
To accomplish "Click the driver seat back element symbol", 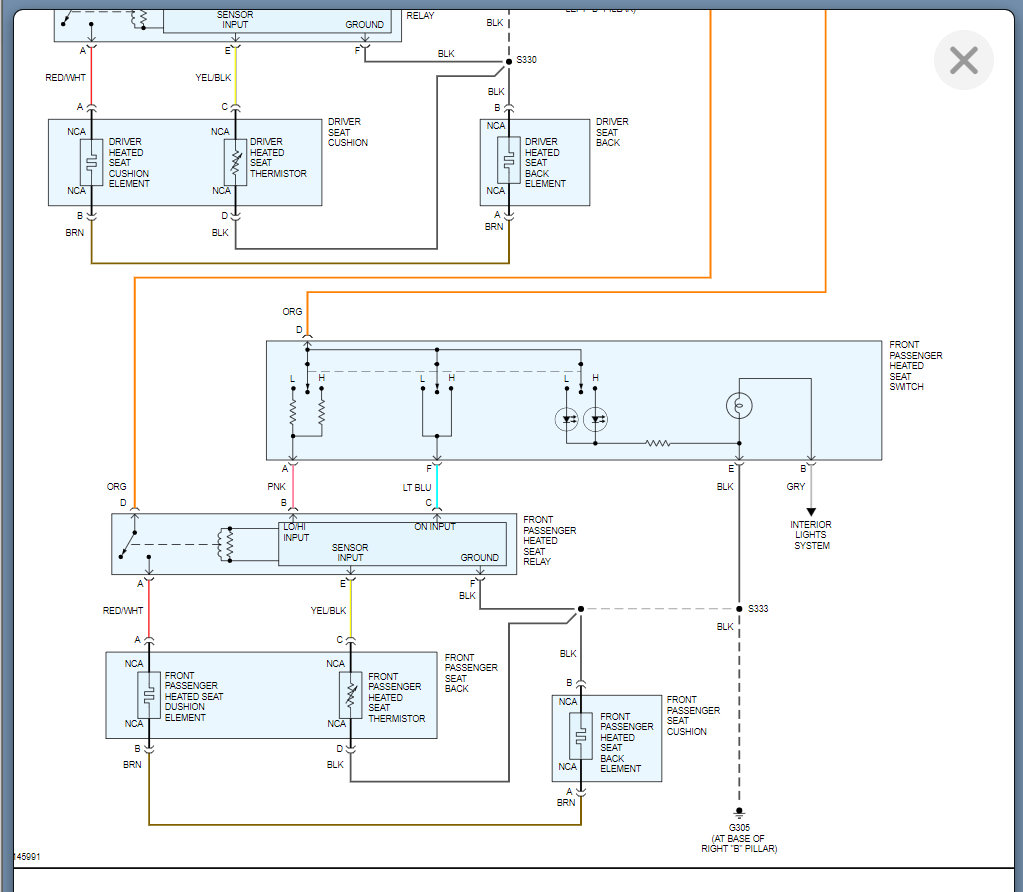I will pyautogui.click(x=509, y=160).
